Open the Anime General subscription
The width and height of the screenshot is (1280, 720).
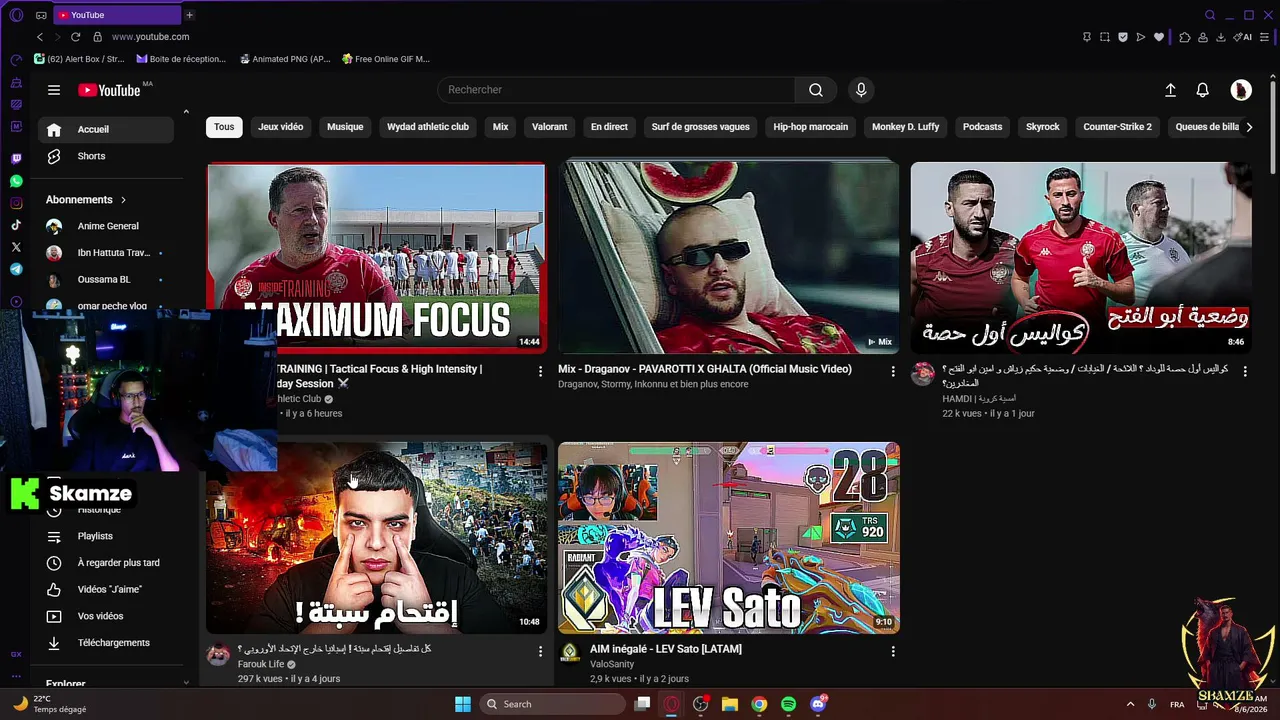106,226
